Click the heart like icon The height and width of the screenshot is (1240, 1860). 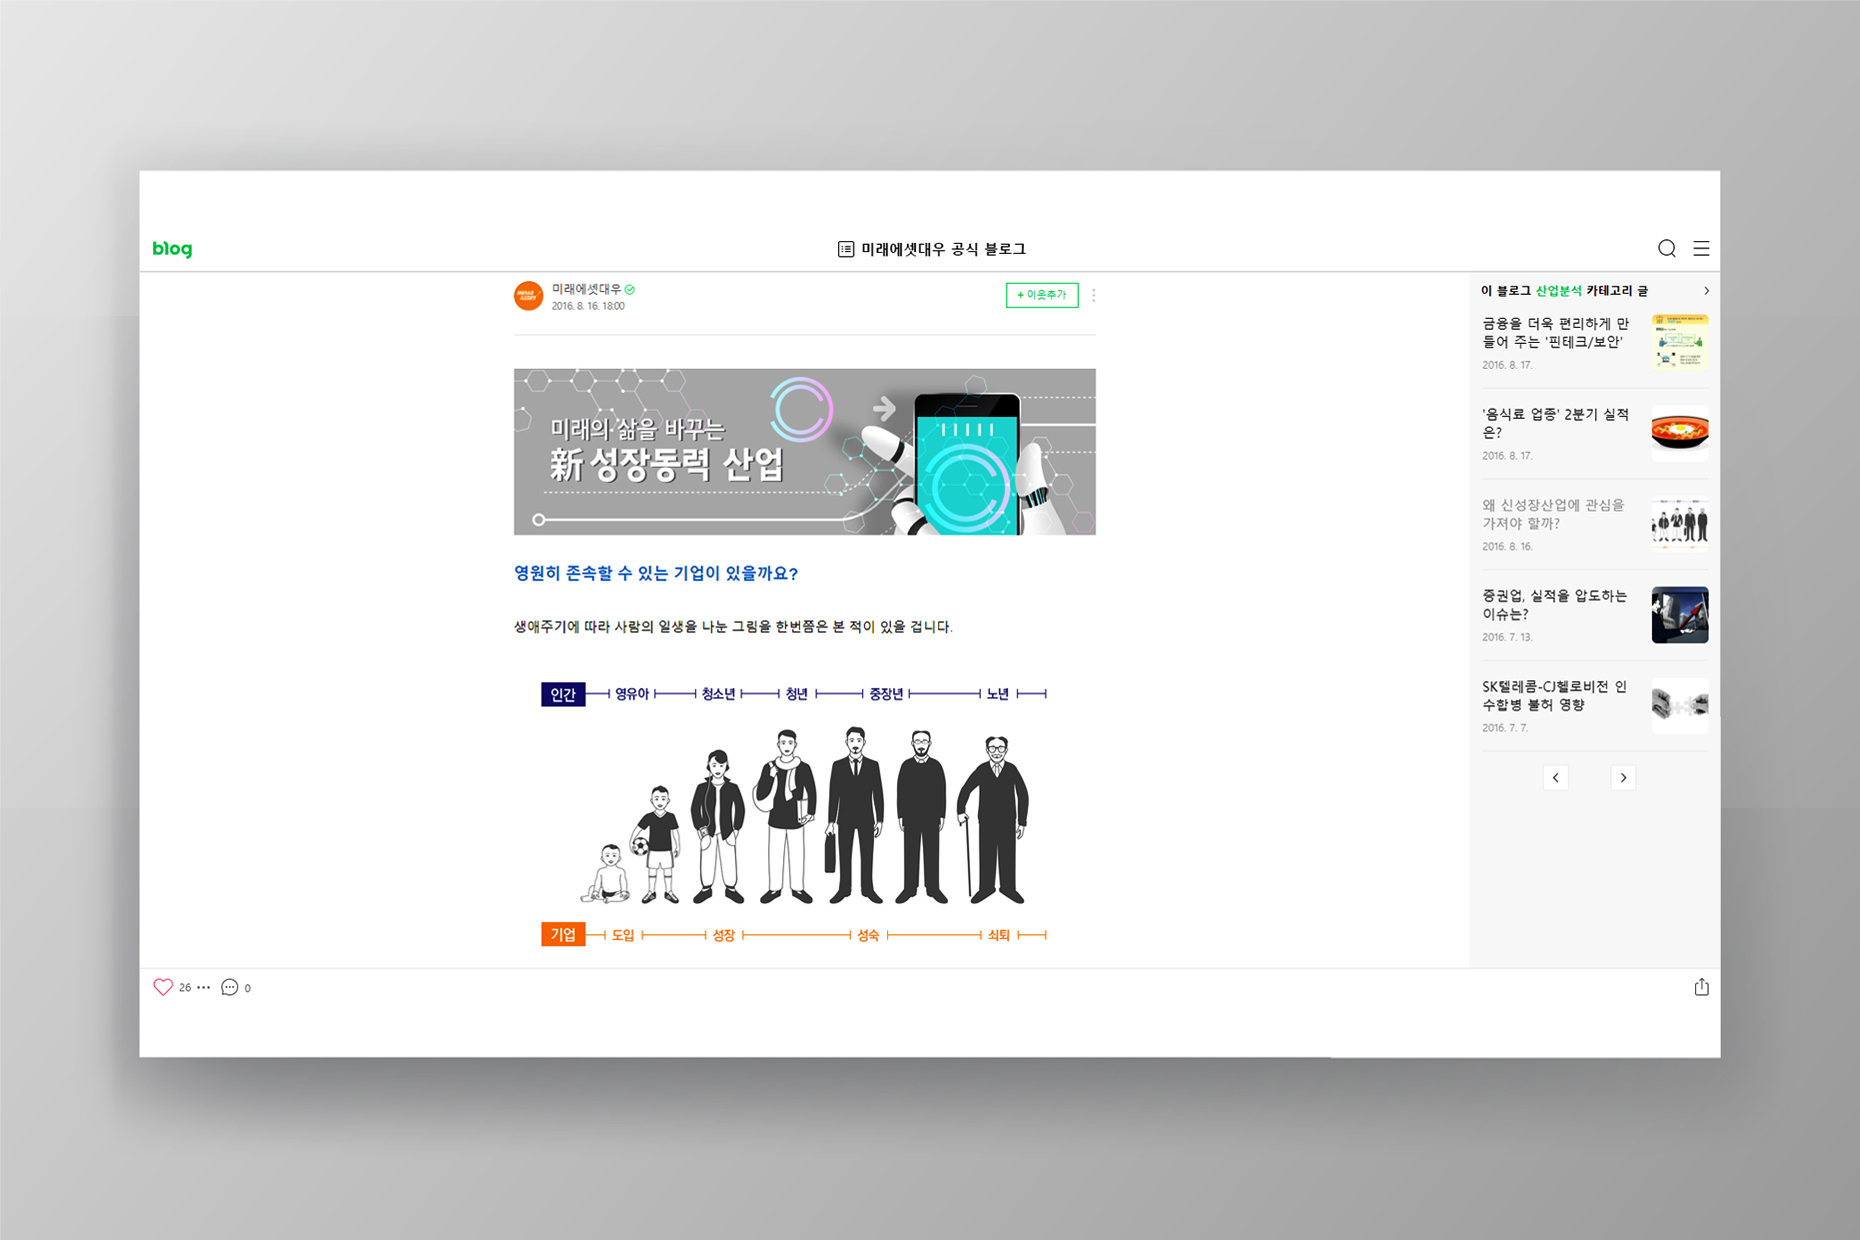click(163, 987)
